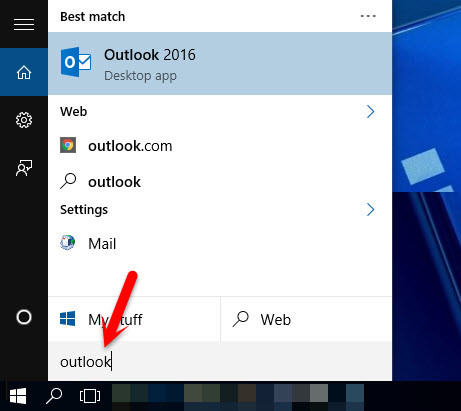Open the three-dots more options menu

pyautogui.click(x=368, y=16)
